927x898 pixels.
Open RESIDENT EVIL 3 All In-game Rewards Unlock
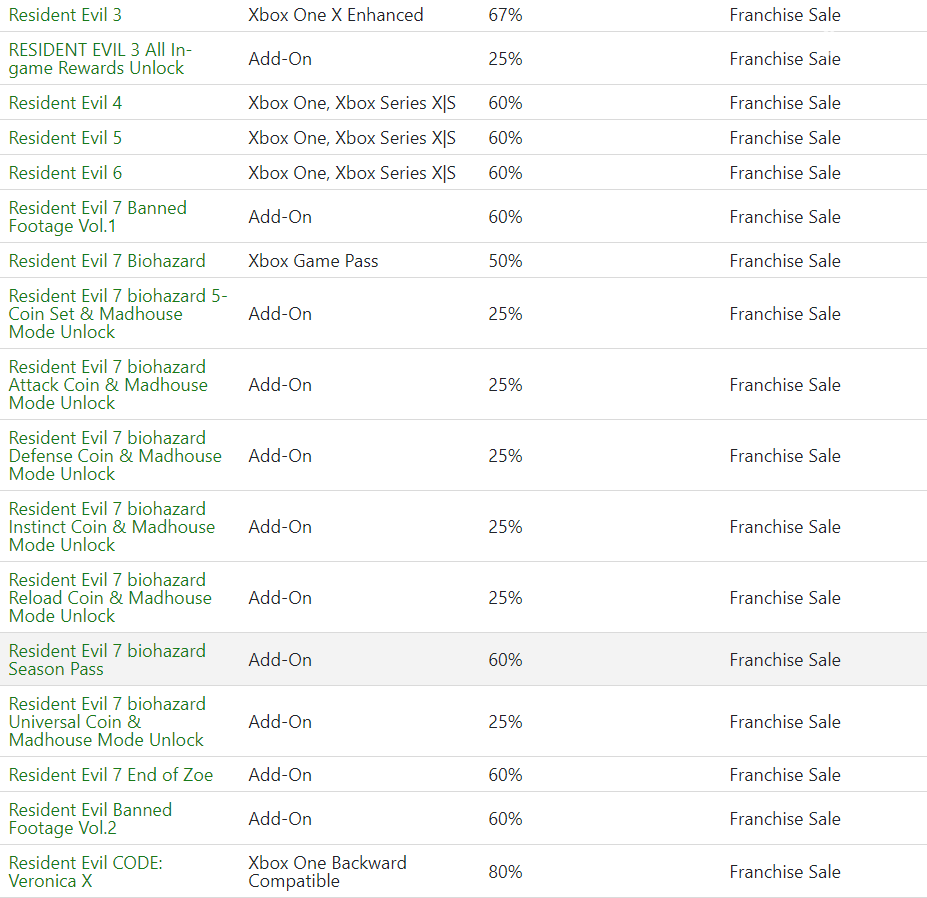[x=100, y=59]
